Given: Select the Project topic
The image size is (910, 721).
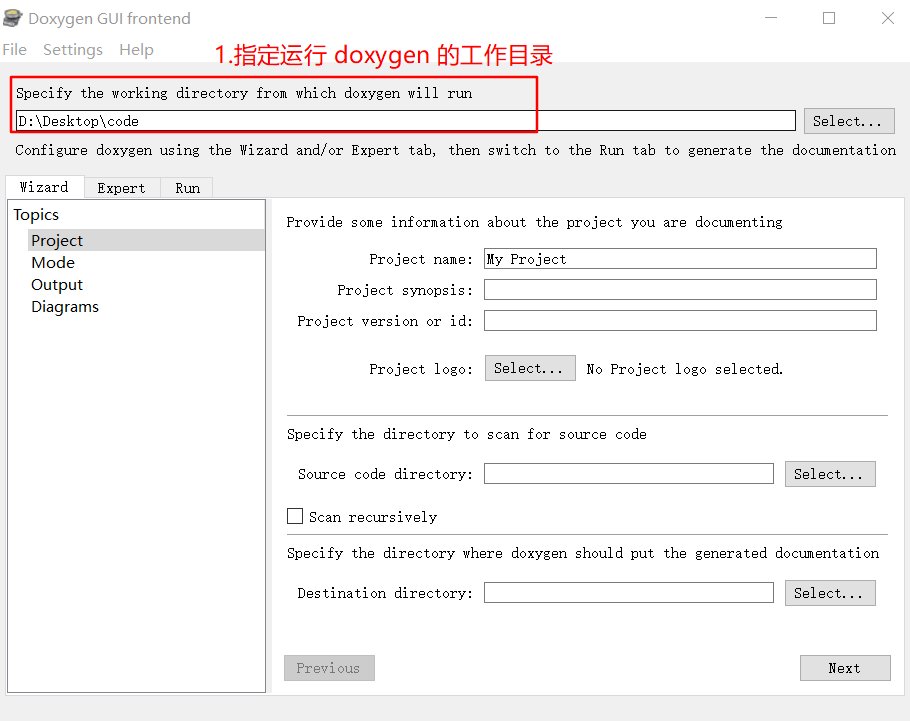Looking at the screenshot, I should coord(146,240).
